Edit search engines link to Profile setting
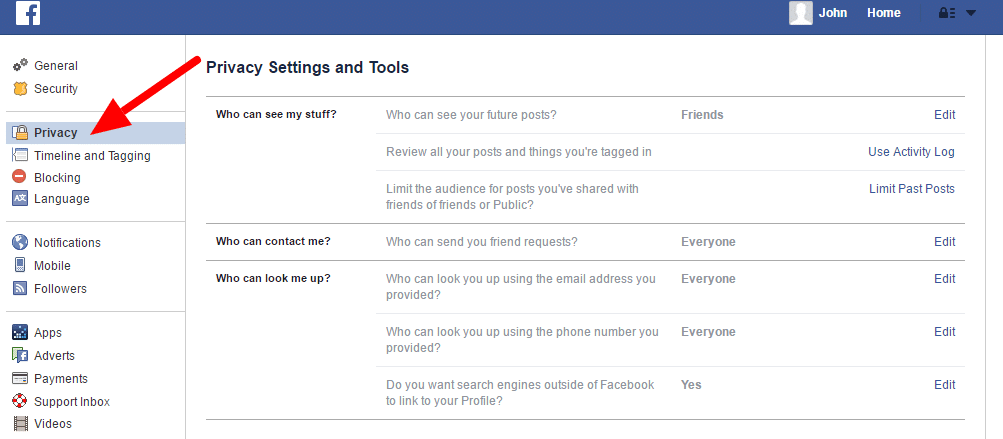 coord(944,385)
